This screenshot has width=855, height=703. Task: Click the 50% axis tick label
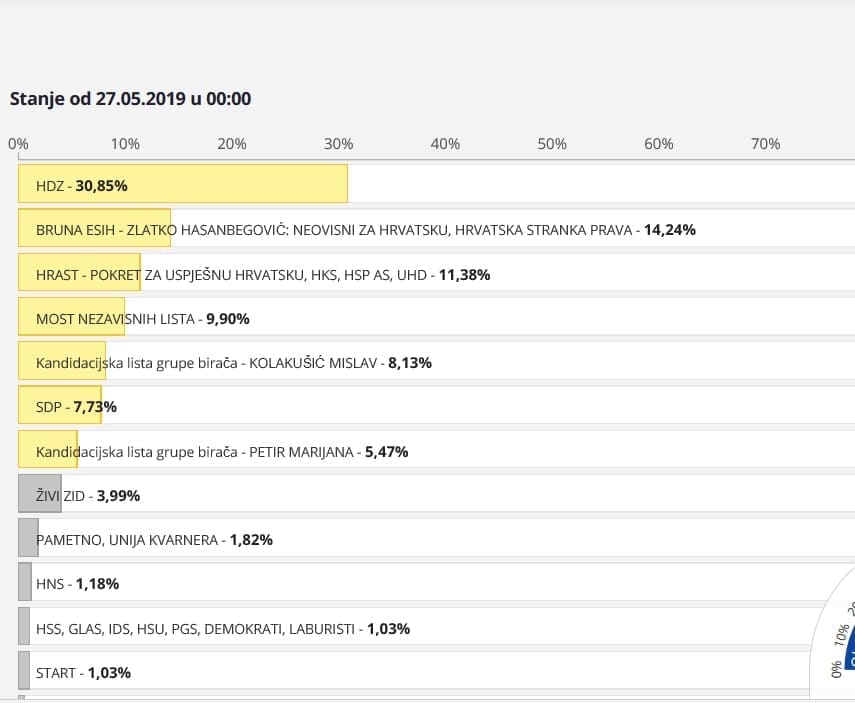point(552,144)
